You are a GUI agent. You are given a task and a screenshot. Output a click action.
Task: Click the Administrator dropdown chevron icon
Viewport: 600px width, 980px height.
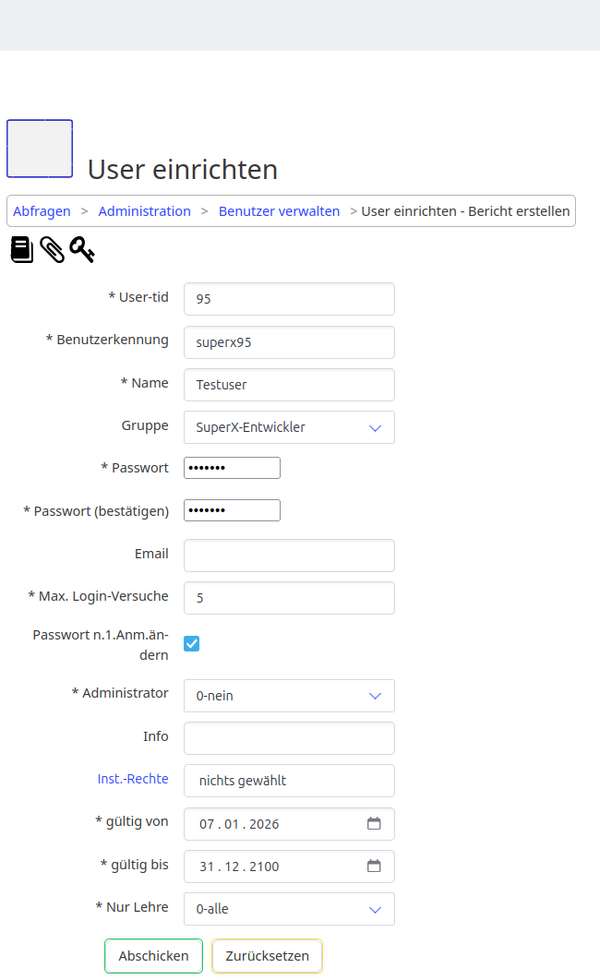tap(375, 695)
